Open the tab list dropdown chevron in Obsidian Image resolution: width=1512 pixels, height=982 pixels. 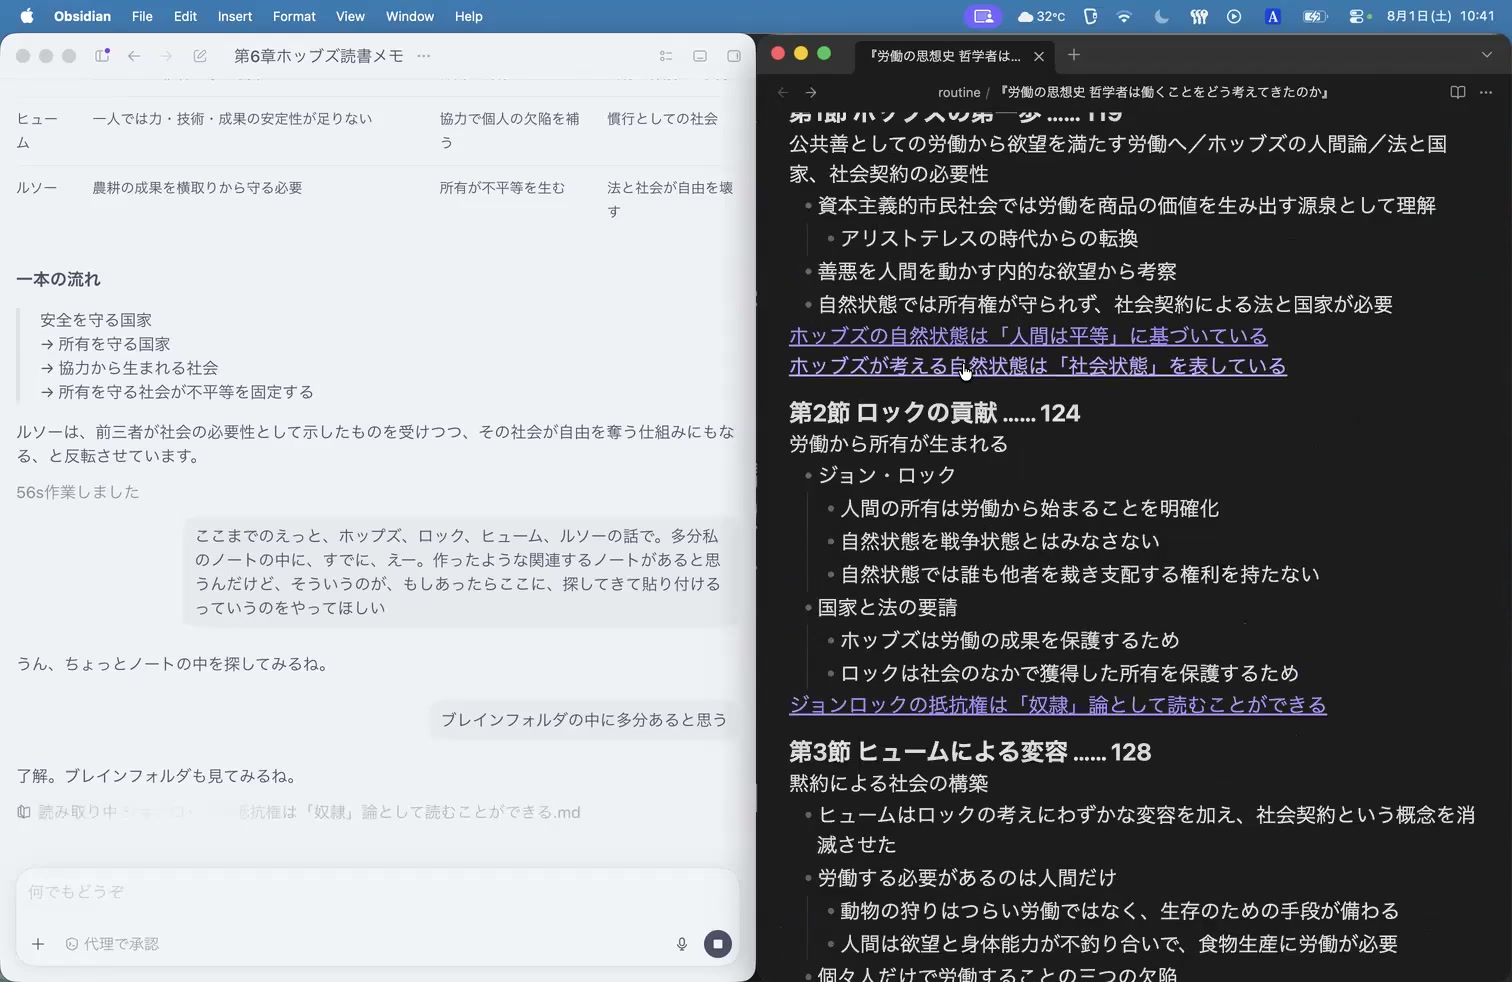click(1487, 55)
